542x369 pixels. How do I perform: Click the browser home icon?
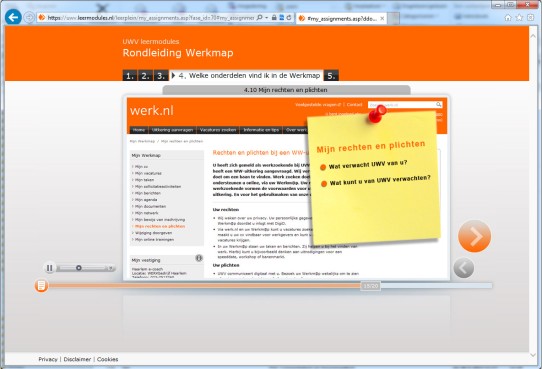[508, 18]
